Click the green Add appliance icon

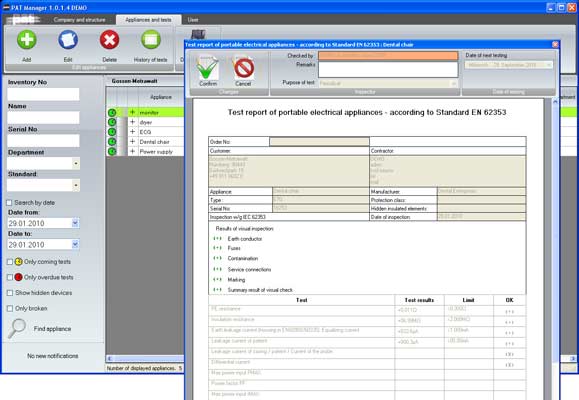coord(27,40)
